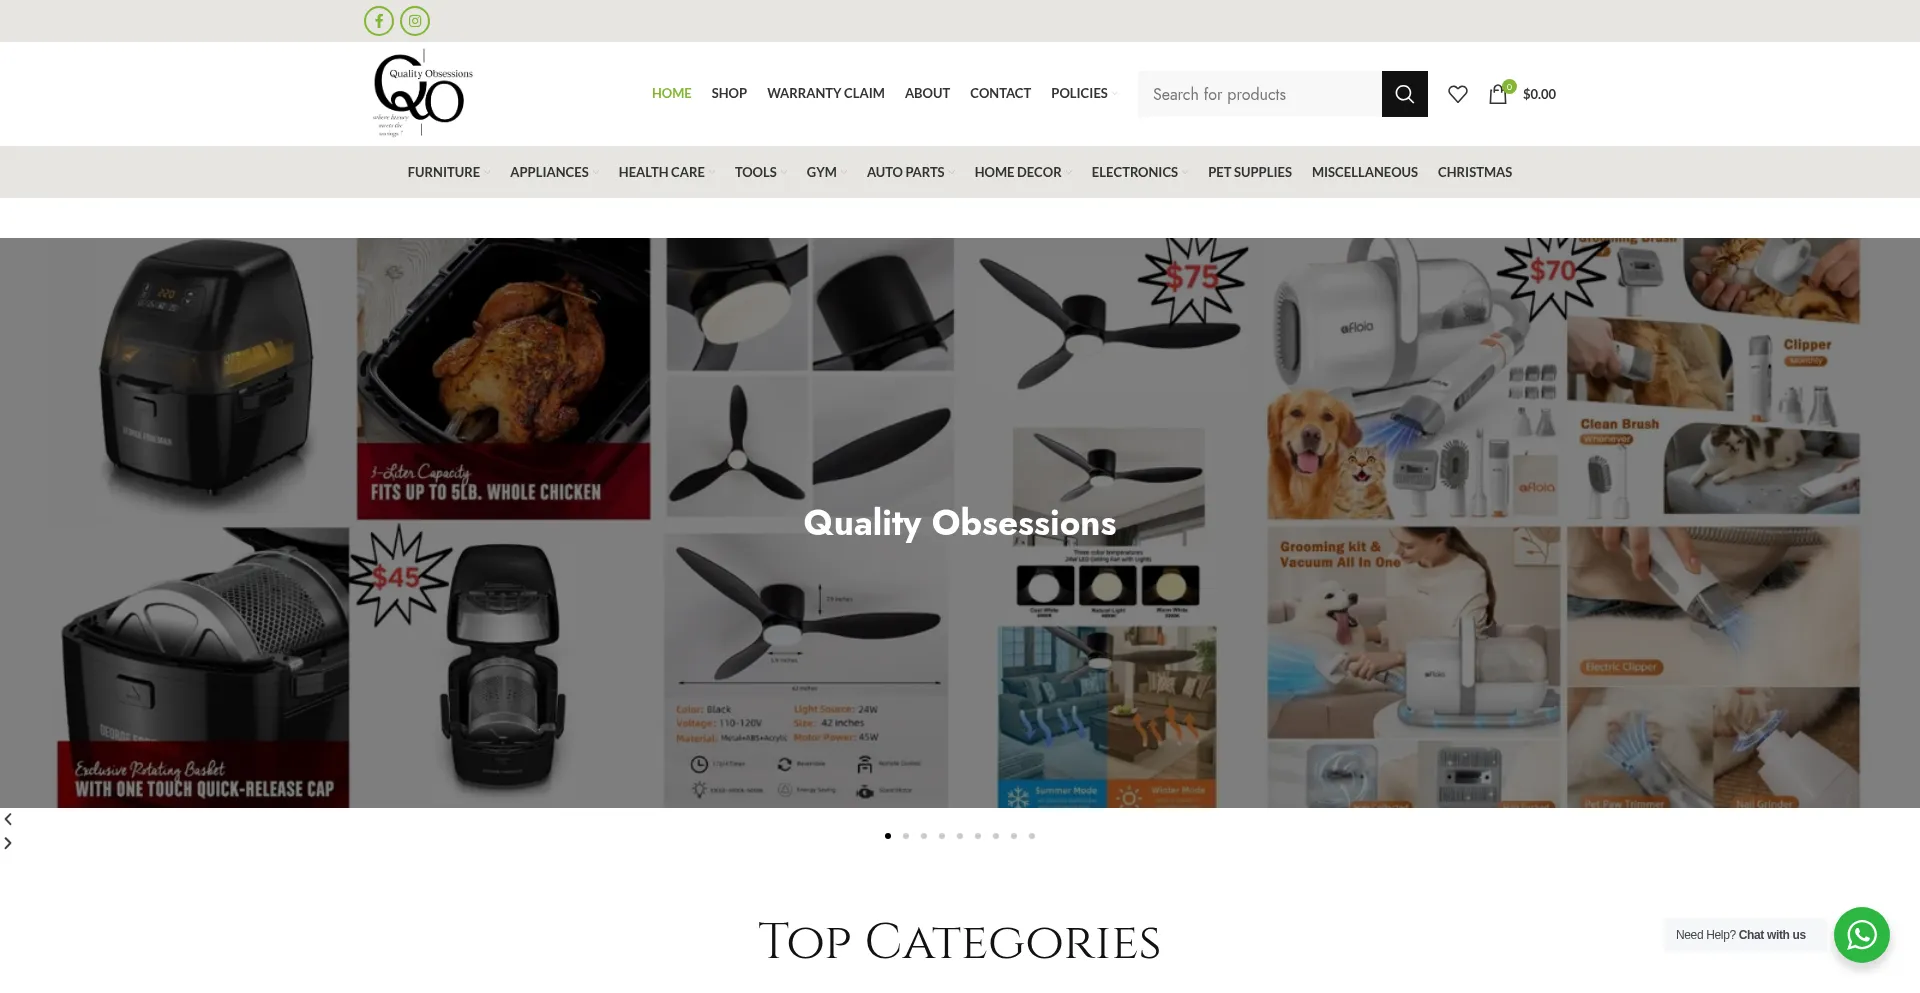The image size is (1920, 993).
Task: Open the Facebook social icon
Action: pyautogui.click(x=379, y=21)
